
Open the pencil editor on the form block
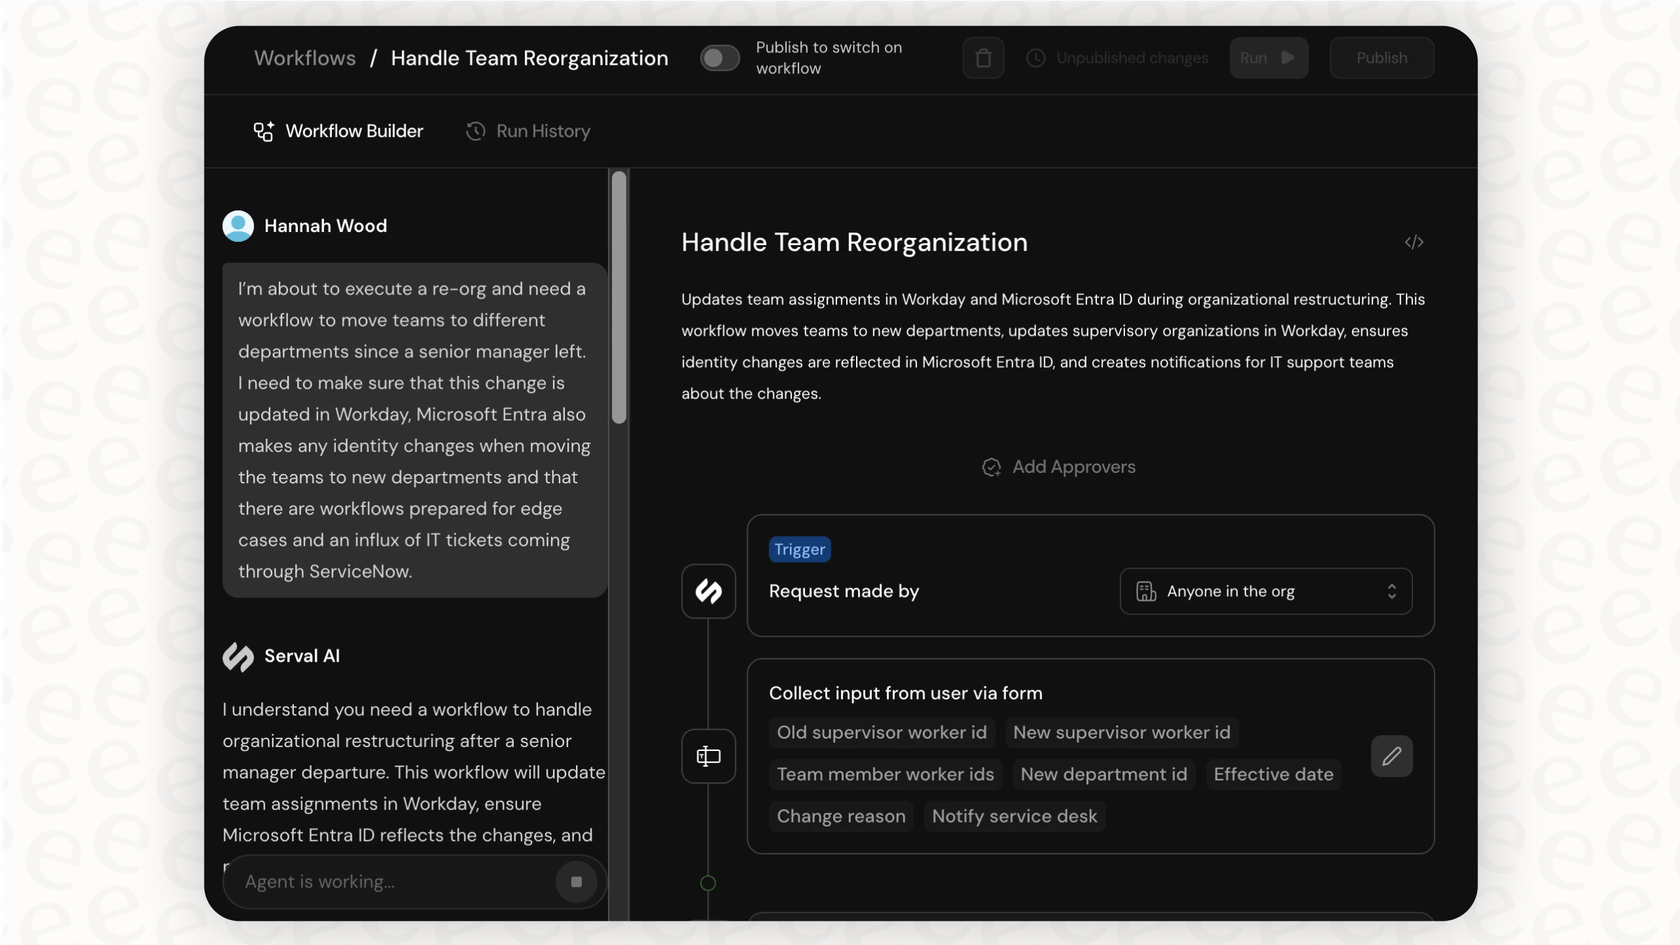click(1391, 756)
